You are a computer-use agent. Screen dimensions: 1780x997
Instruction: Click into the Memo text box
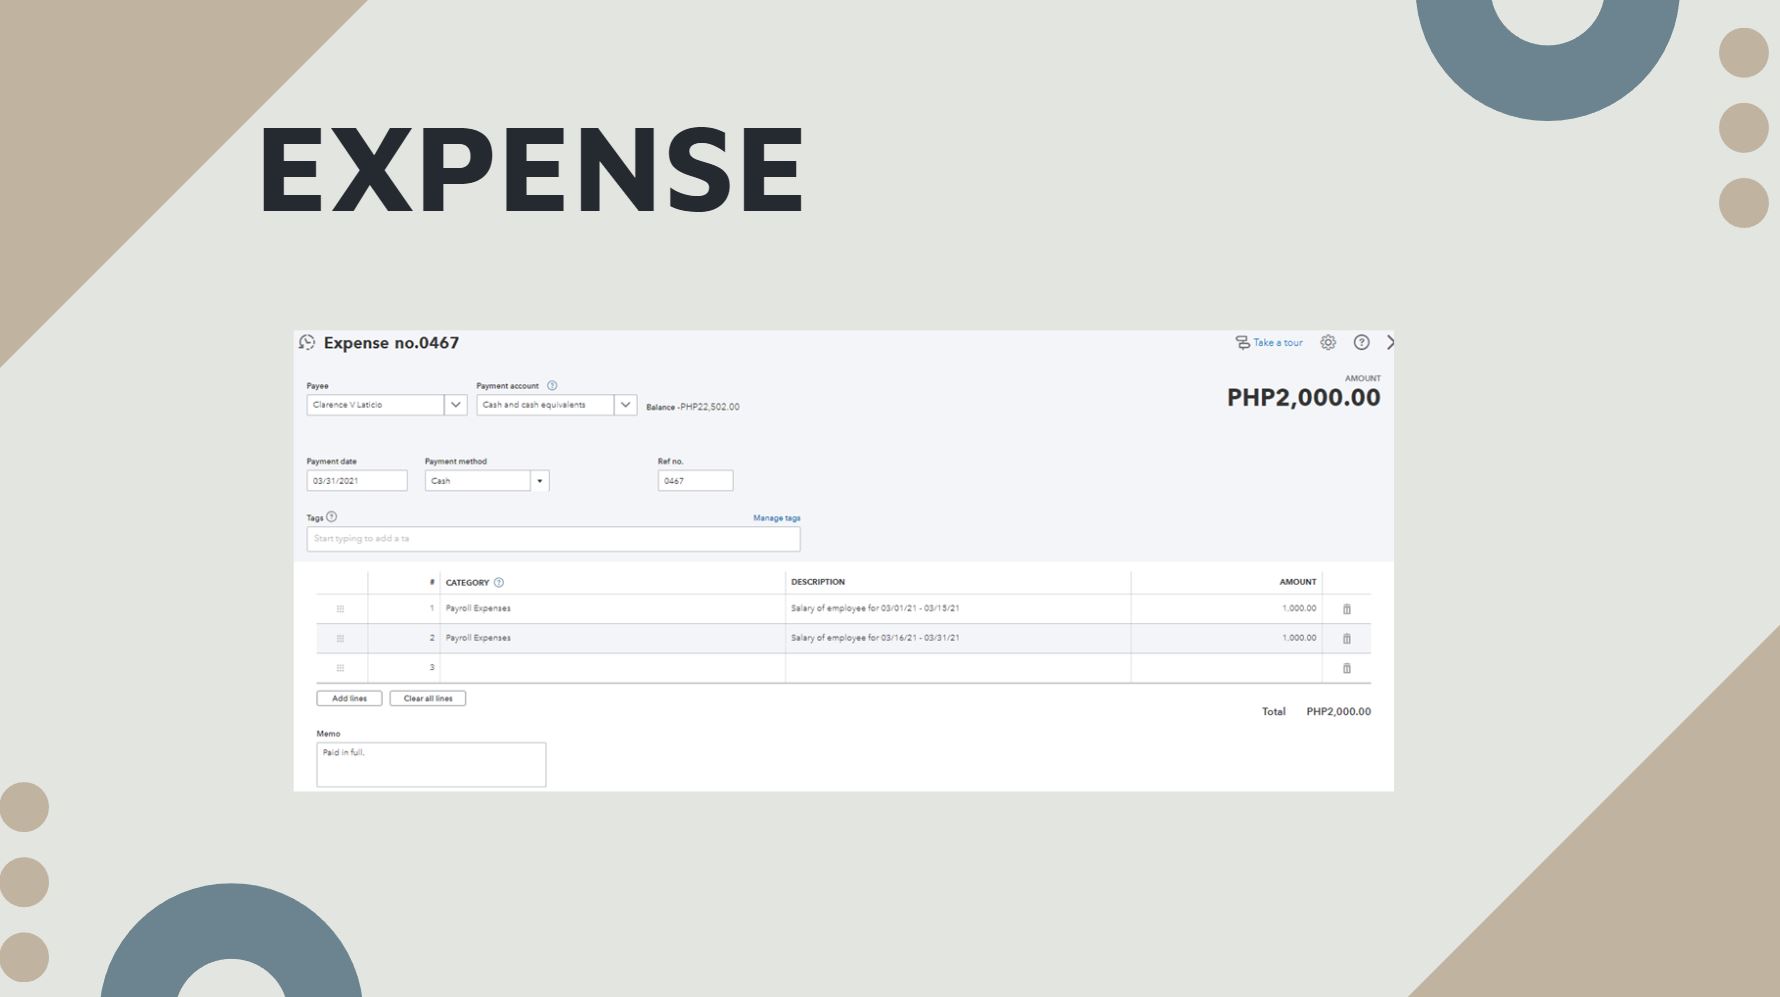(431, 765)
